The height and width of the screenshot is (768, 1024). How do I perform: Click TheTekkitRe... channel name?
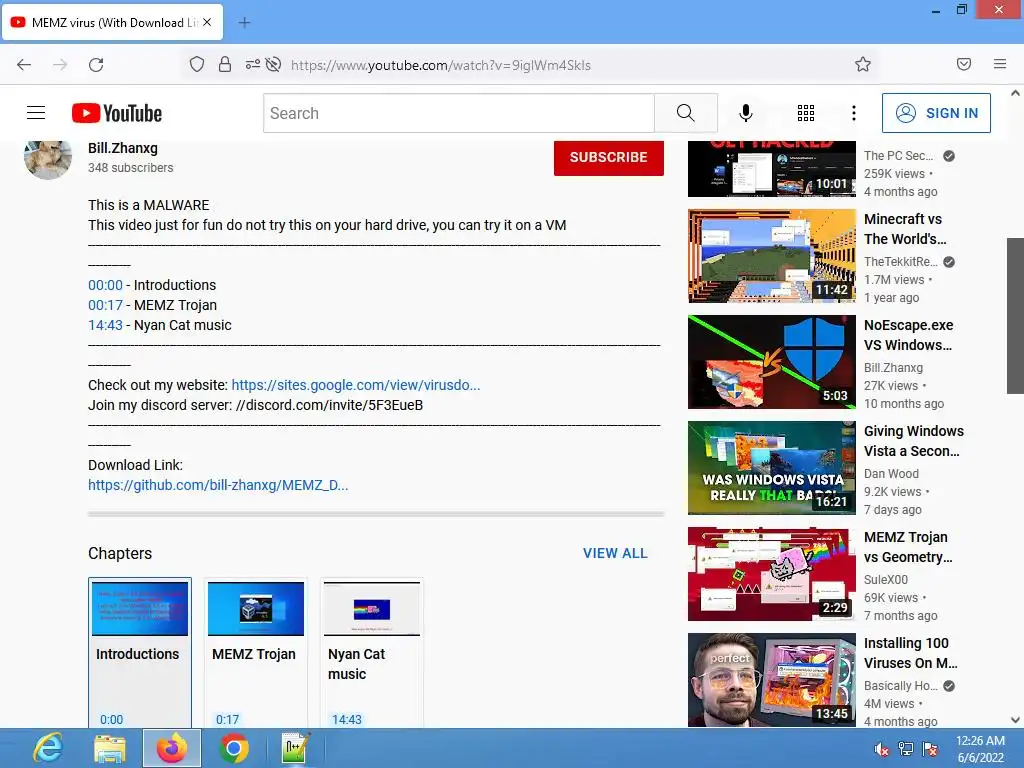pyautogui.click(x=901, y=262)
